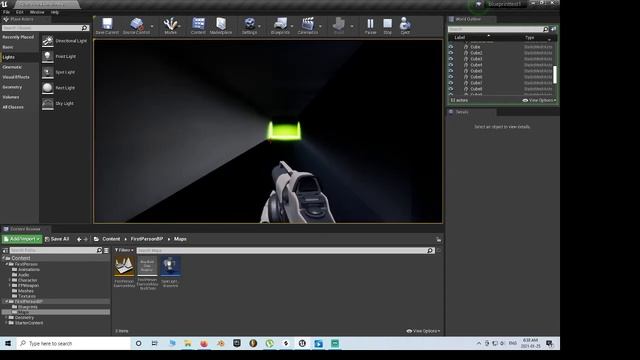
Task: Open World Outliner View Options dropdown
Action: click(539, 100)
